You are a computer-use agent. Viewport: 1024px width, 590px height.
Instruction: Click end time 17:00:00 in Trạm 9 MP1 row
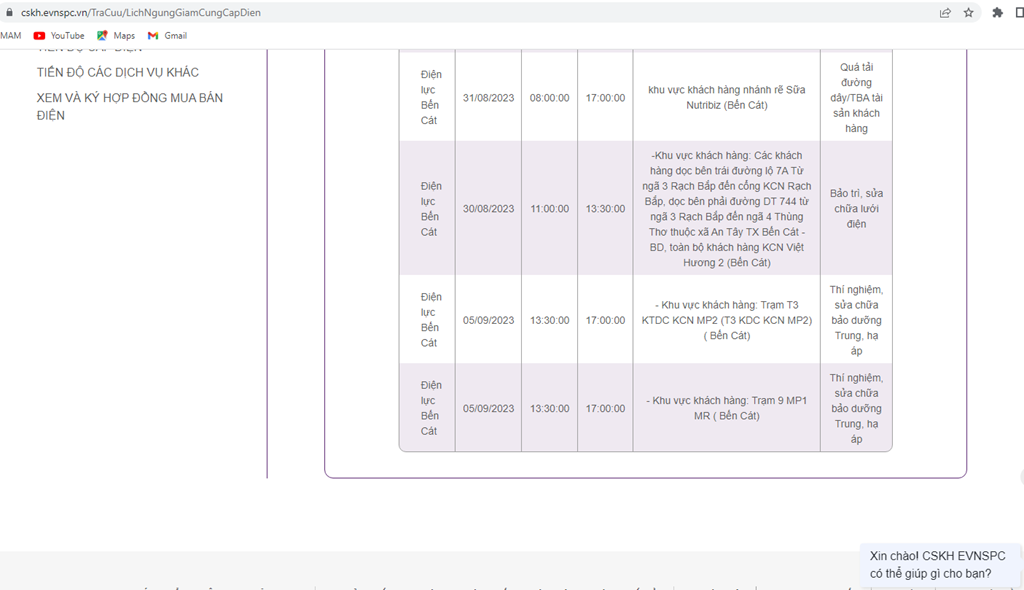pyautogui.click(x=605, y=408)
